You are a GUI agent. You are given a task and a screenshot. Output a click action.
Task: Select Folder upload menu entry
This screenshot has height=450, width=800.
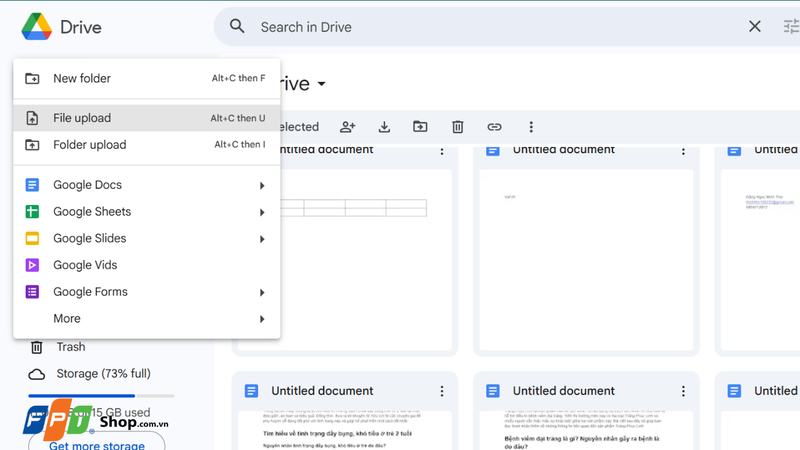click(x=147, y=144)
